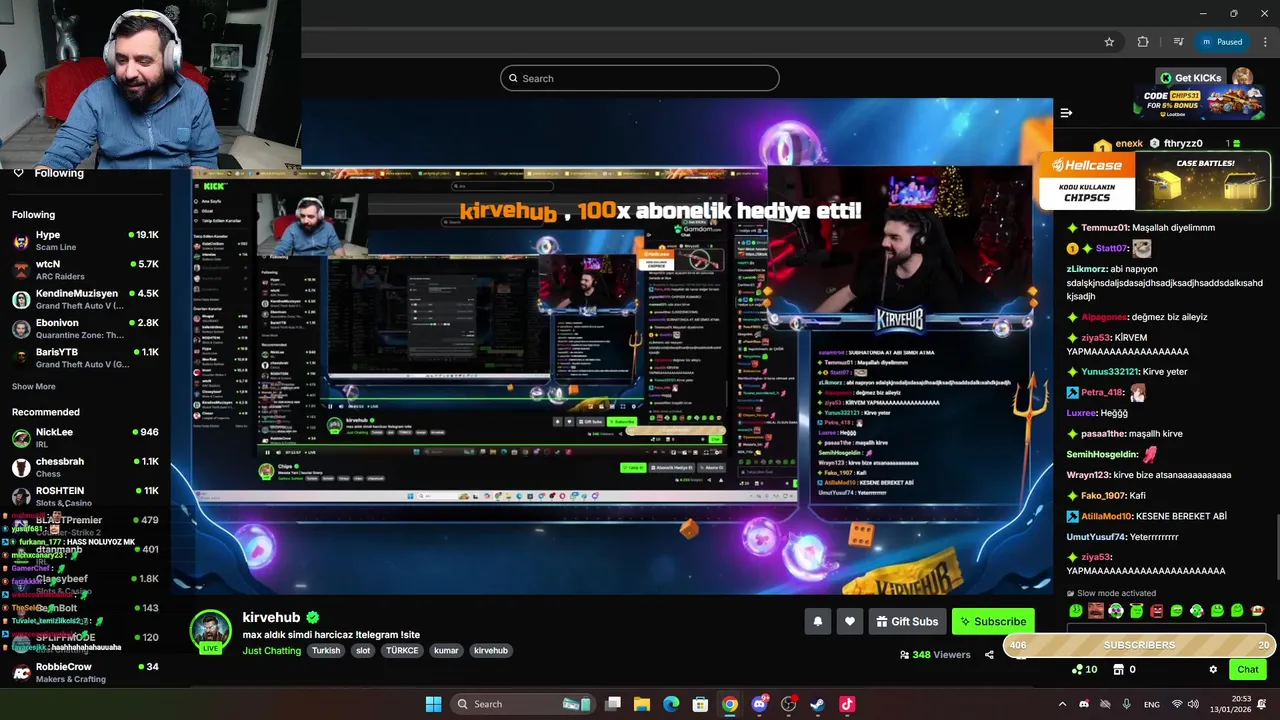Open wtcN channel in Following list
The width and height of the screenshot is (1280, 720).
pyautogui.click(x=85, y=270)
